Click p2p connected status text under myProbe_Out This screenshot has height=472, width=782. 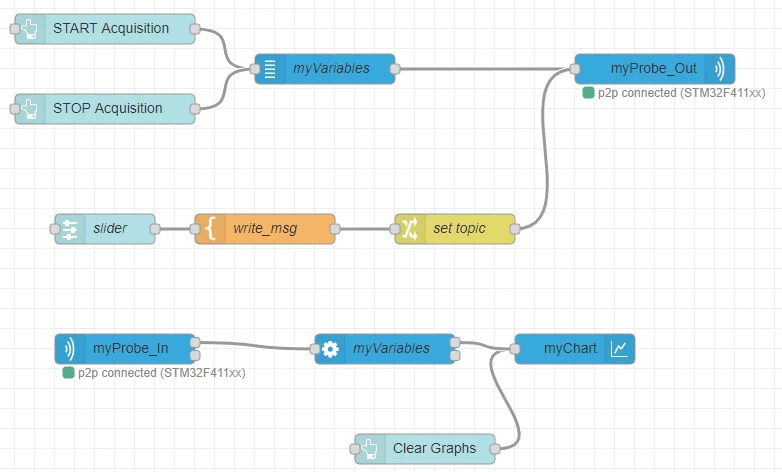pos(681,93)
